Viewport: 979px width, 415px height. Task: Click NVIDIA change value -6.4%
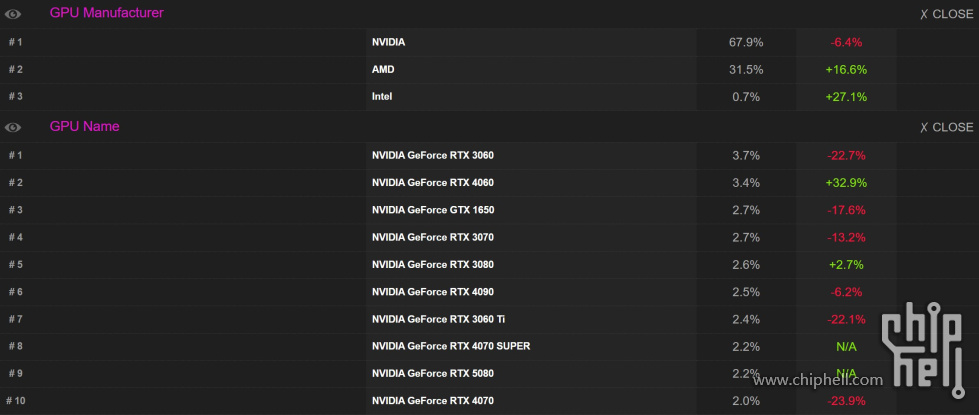click(x=846, y=42)
